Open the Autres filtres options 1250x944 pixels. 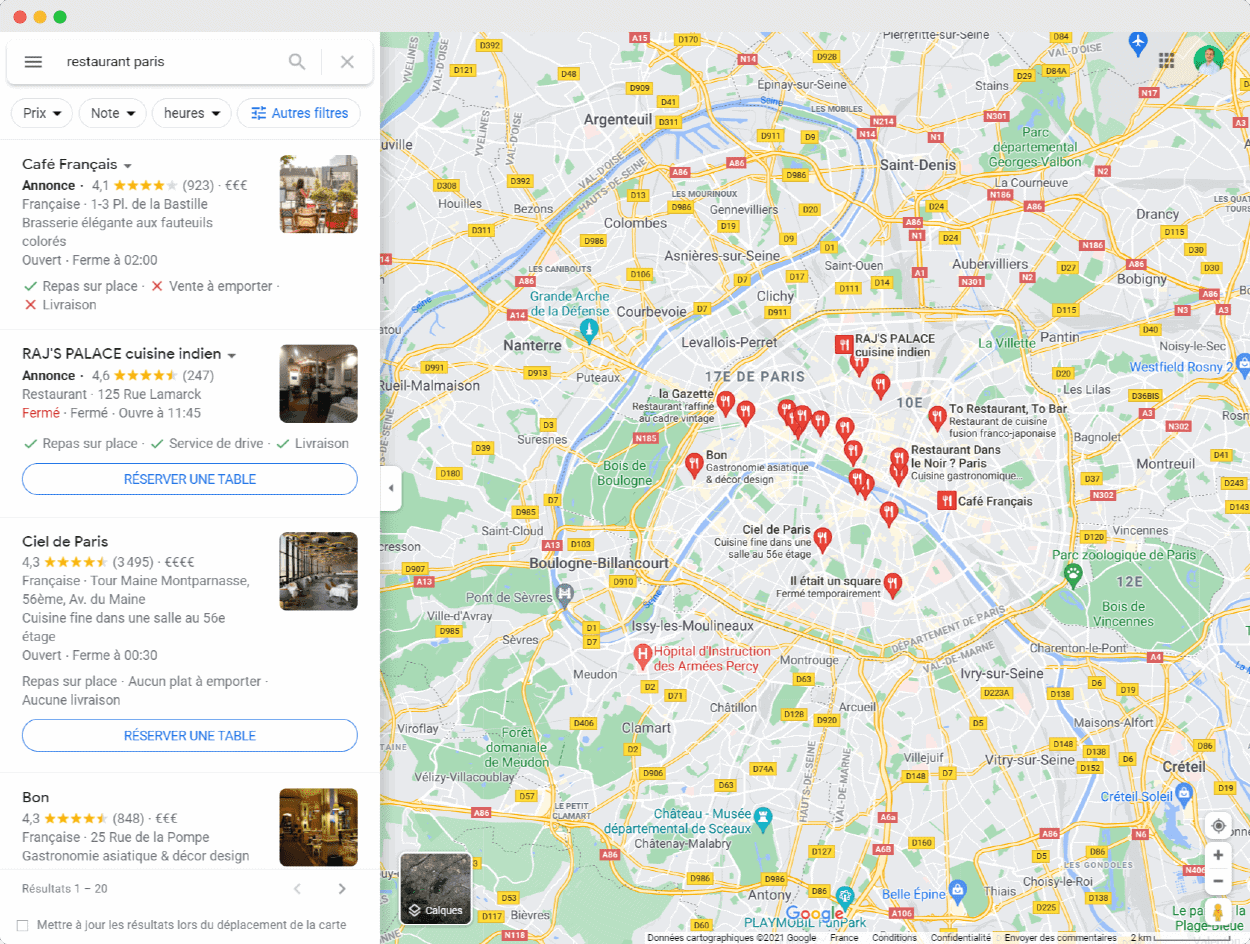point(299,113)
